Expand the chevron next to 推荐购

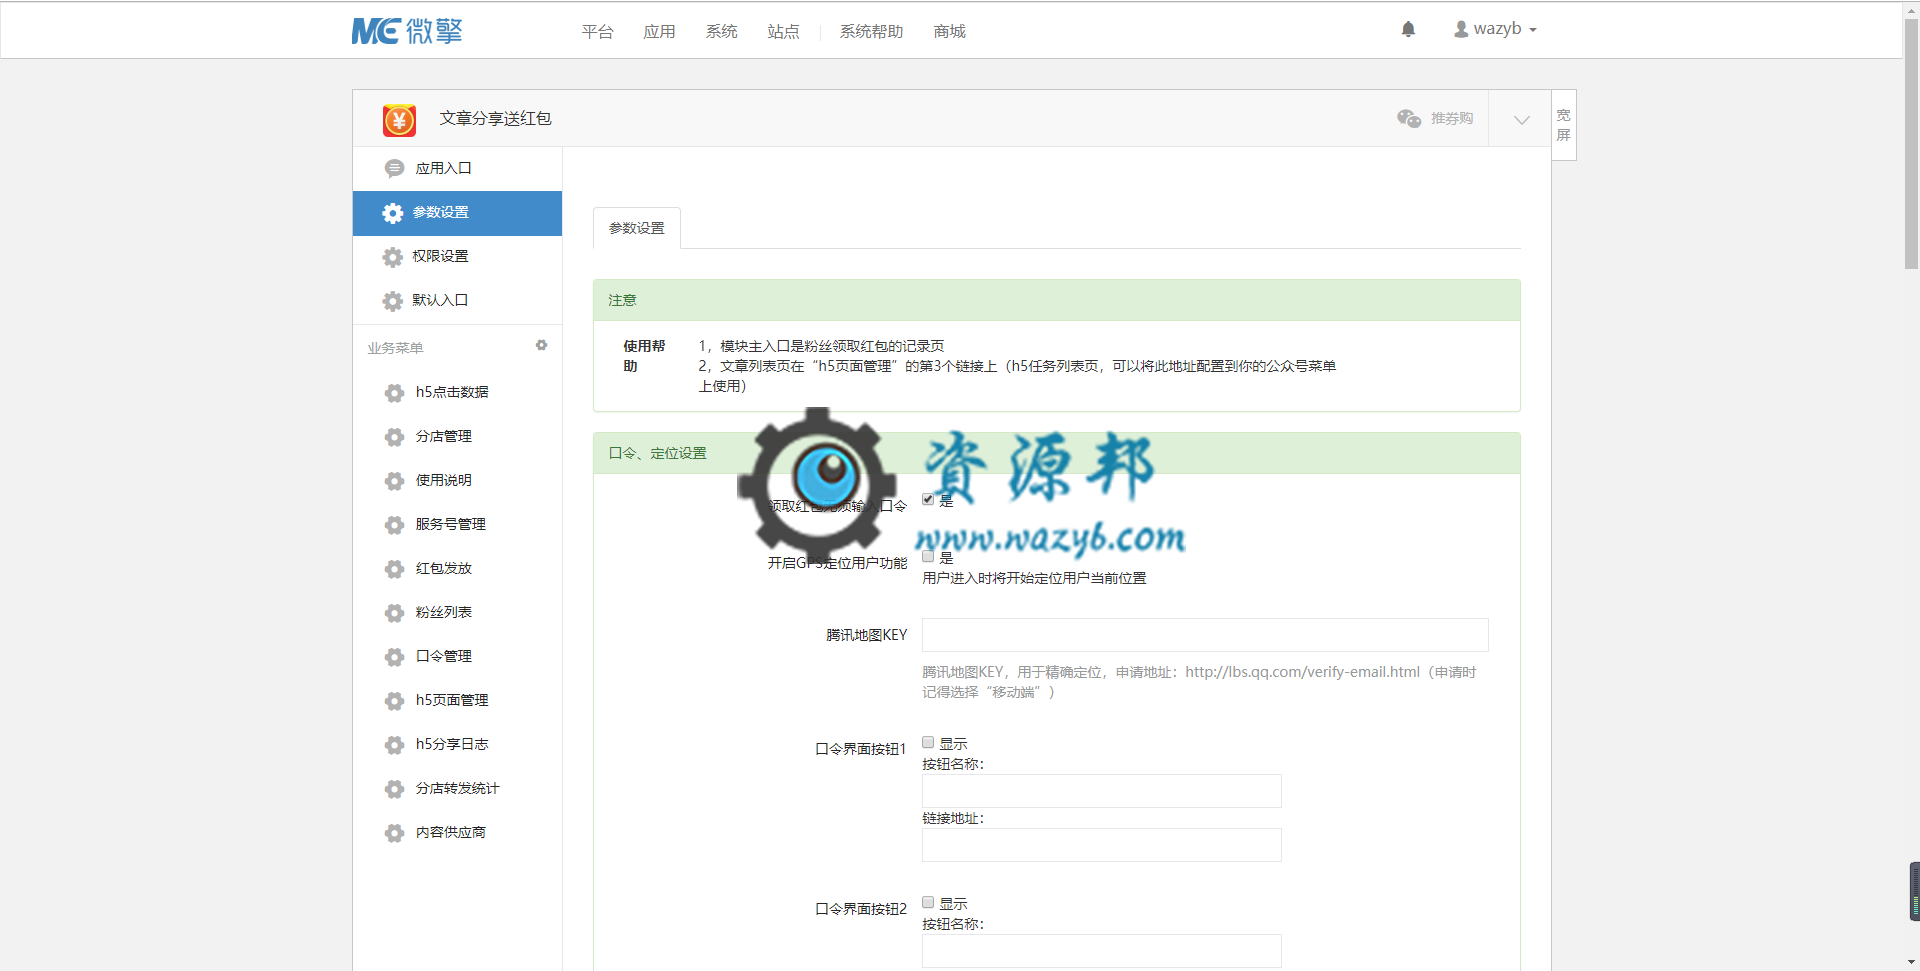(1521, 119)
